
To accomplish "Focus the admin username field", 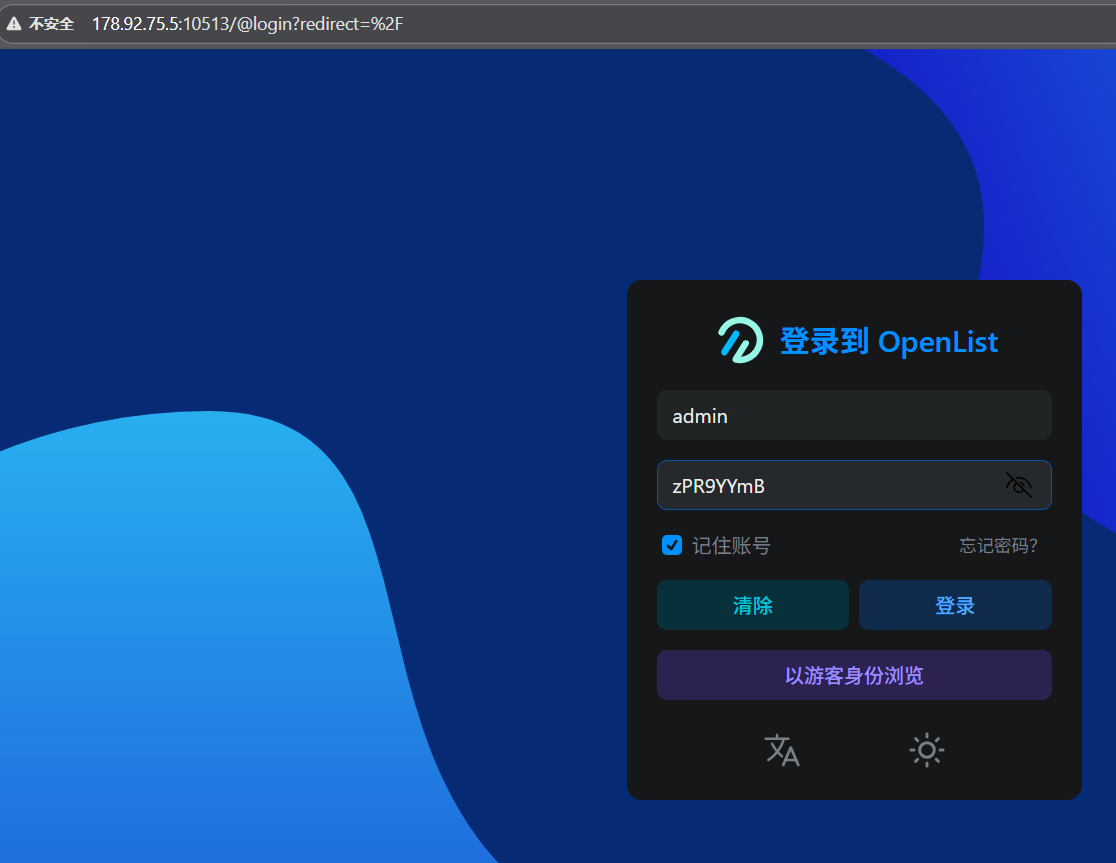I will click(x=854, y=415).
